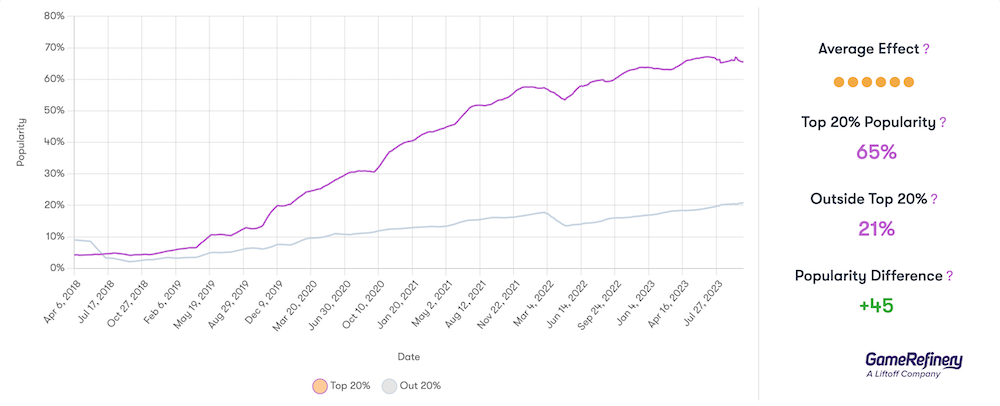Click the +45 Popularity Difference value

pyautogui.click(x=876, y=306)
